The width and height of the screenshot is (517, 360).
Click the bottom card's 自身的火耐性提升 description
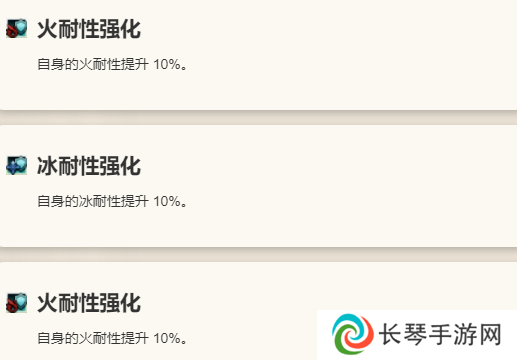tap(93, 338)
